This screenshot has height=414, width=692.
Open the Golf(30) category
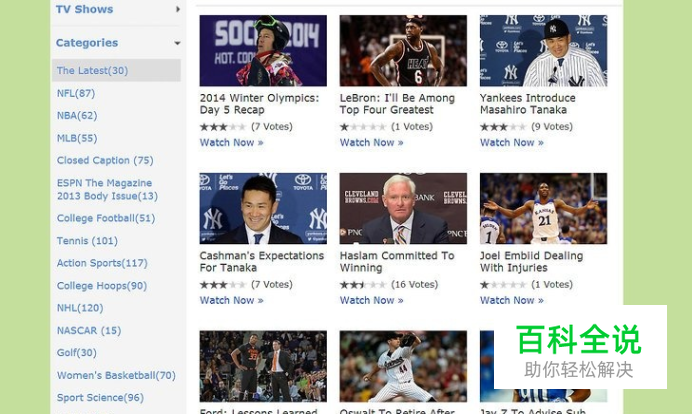76,353
